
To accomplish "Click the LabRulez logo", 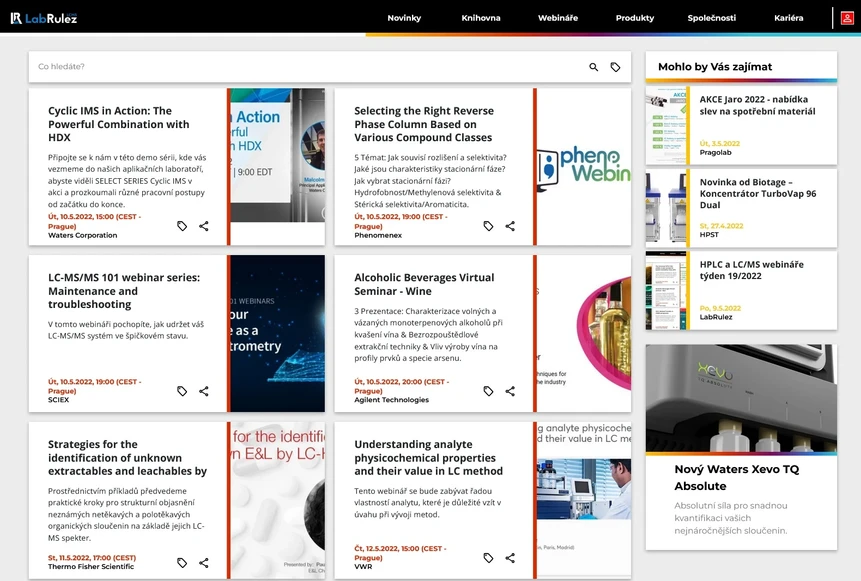I will (44, 18).
